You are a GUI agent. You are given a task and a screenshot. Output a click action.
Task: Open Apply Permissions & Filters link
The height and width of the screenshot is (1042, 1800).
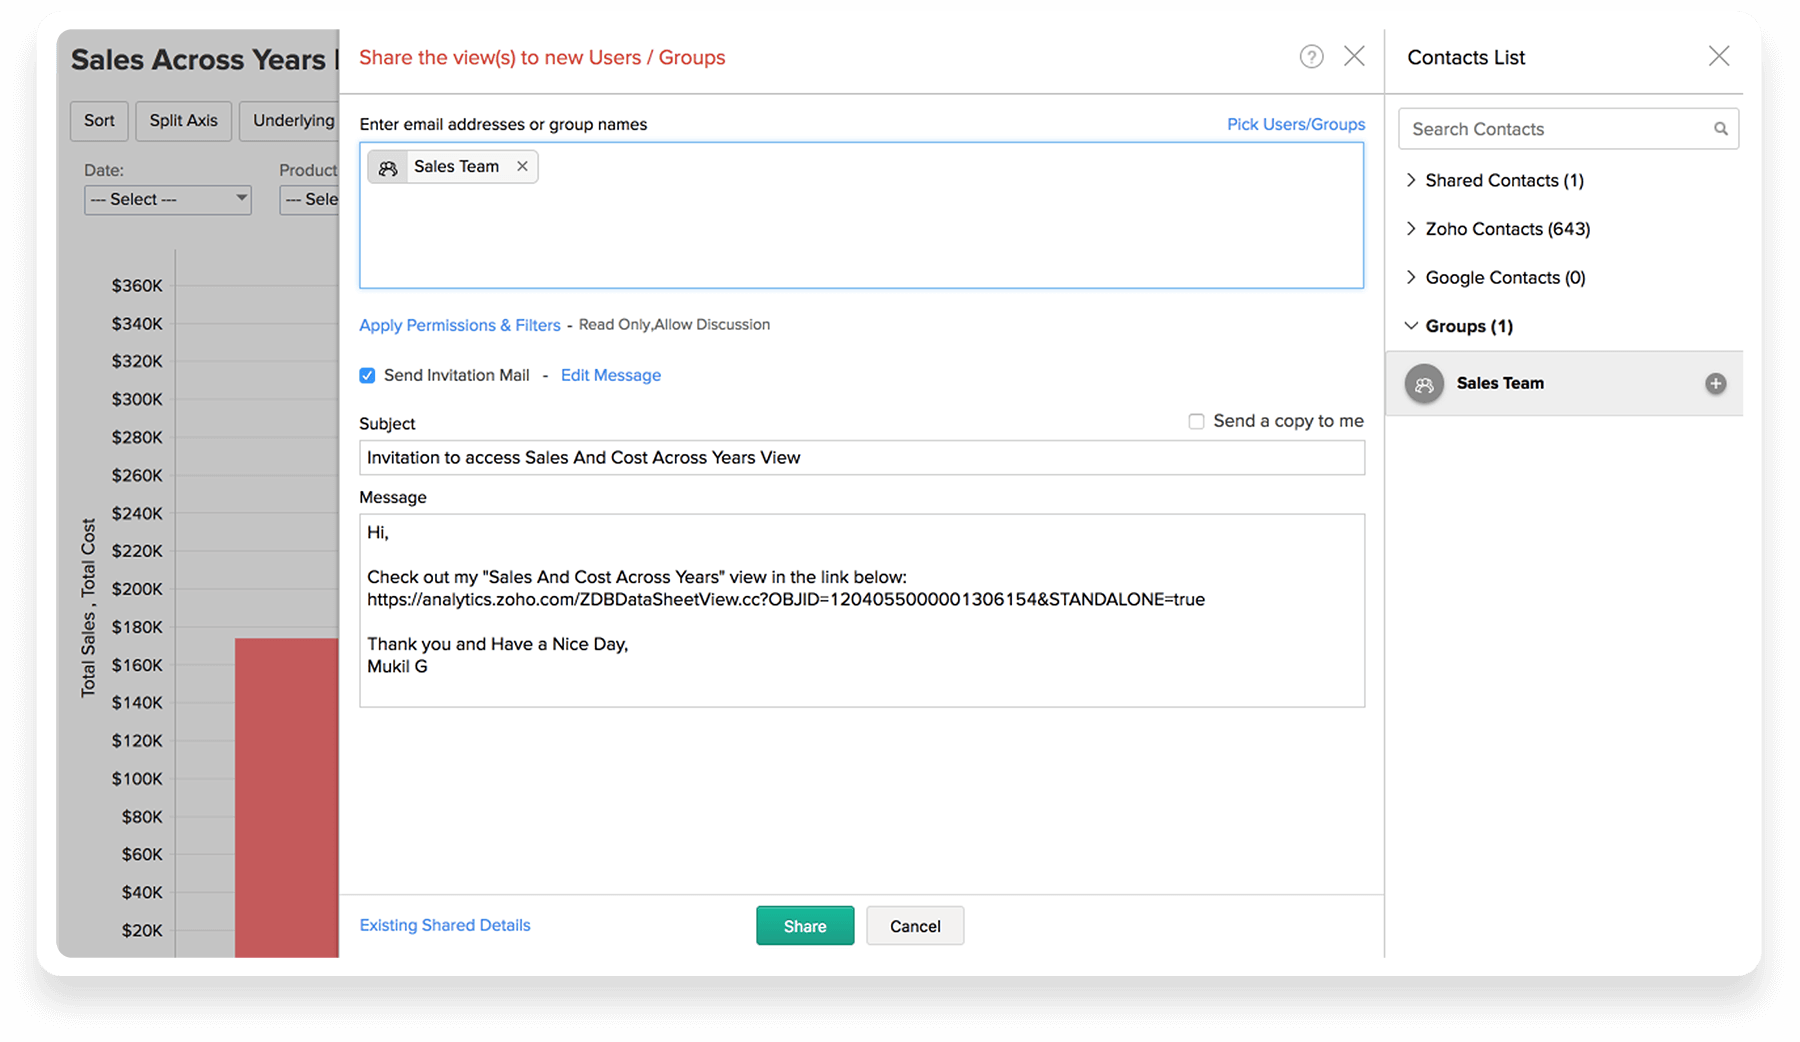[x=459, y=326]
